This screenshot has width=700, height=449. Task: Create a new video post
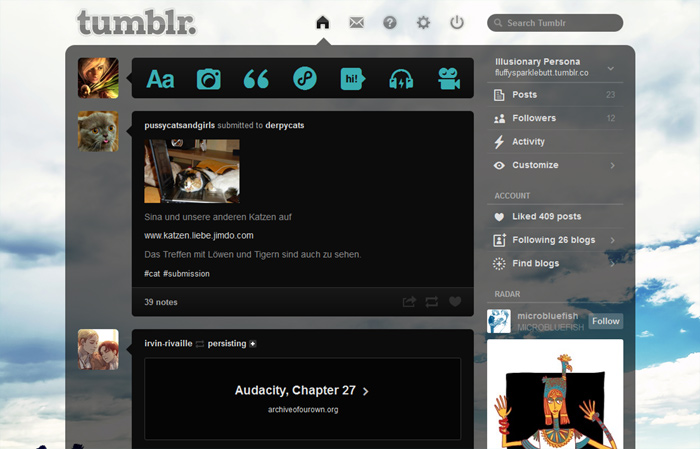point(449,79)
